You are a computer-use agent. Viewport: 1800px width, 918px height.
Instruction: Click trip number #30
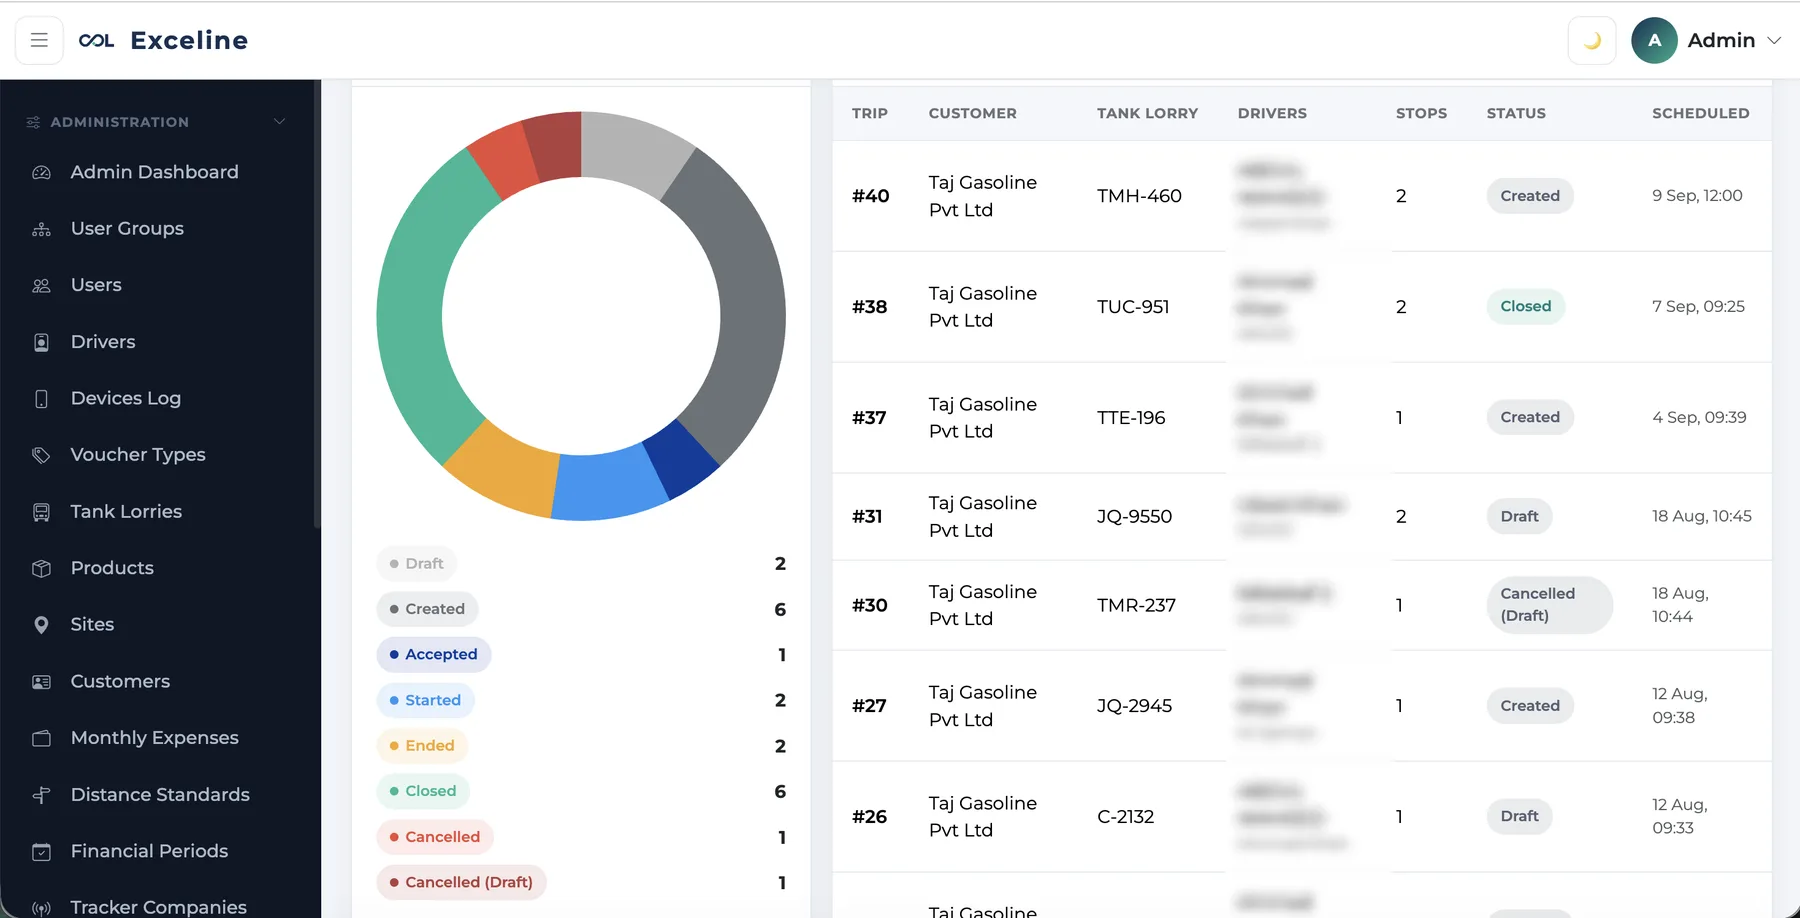[x=869, y=605]
